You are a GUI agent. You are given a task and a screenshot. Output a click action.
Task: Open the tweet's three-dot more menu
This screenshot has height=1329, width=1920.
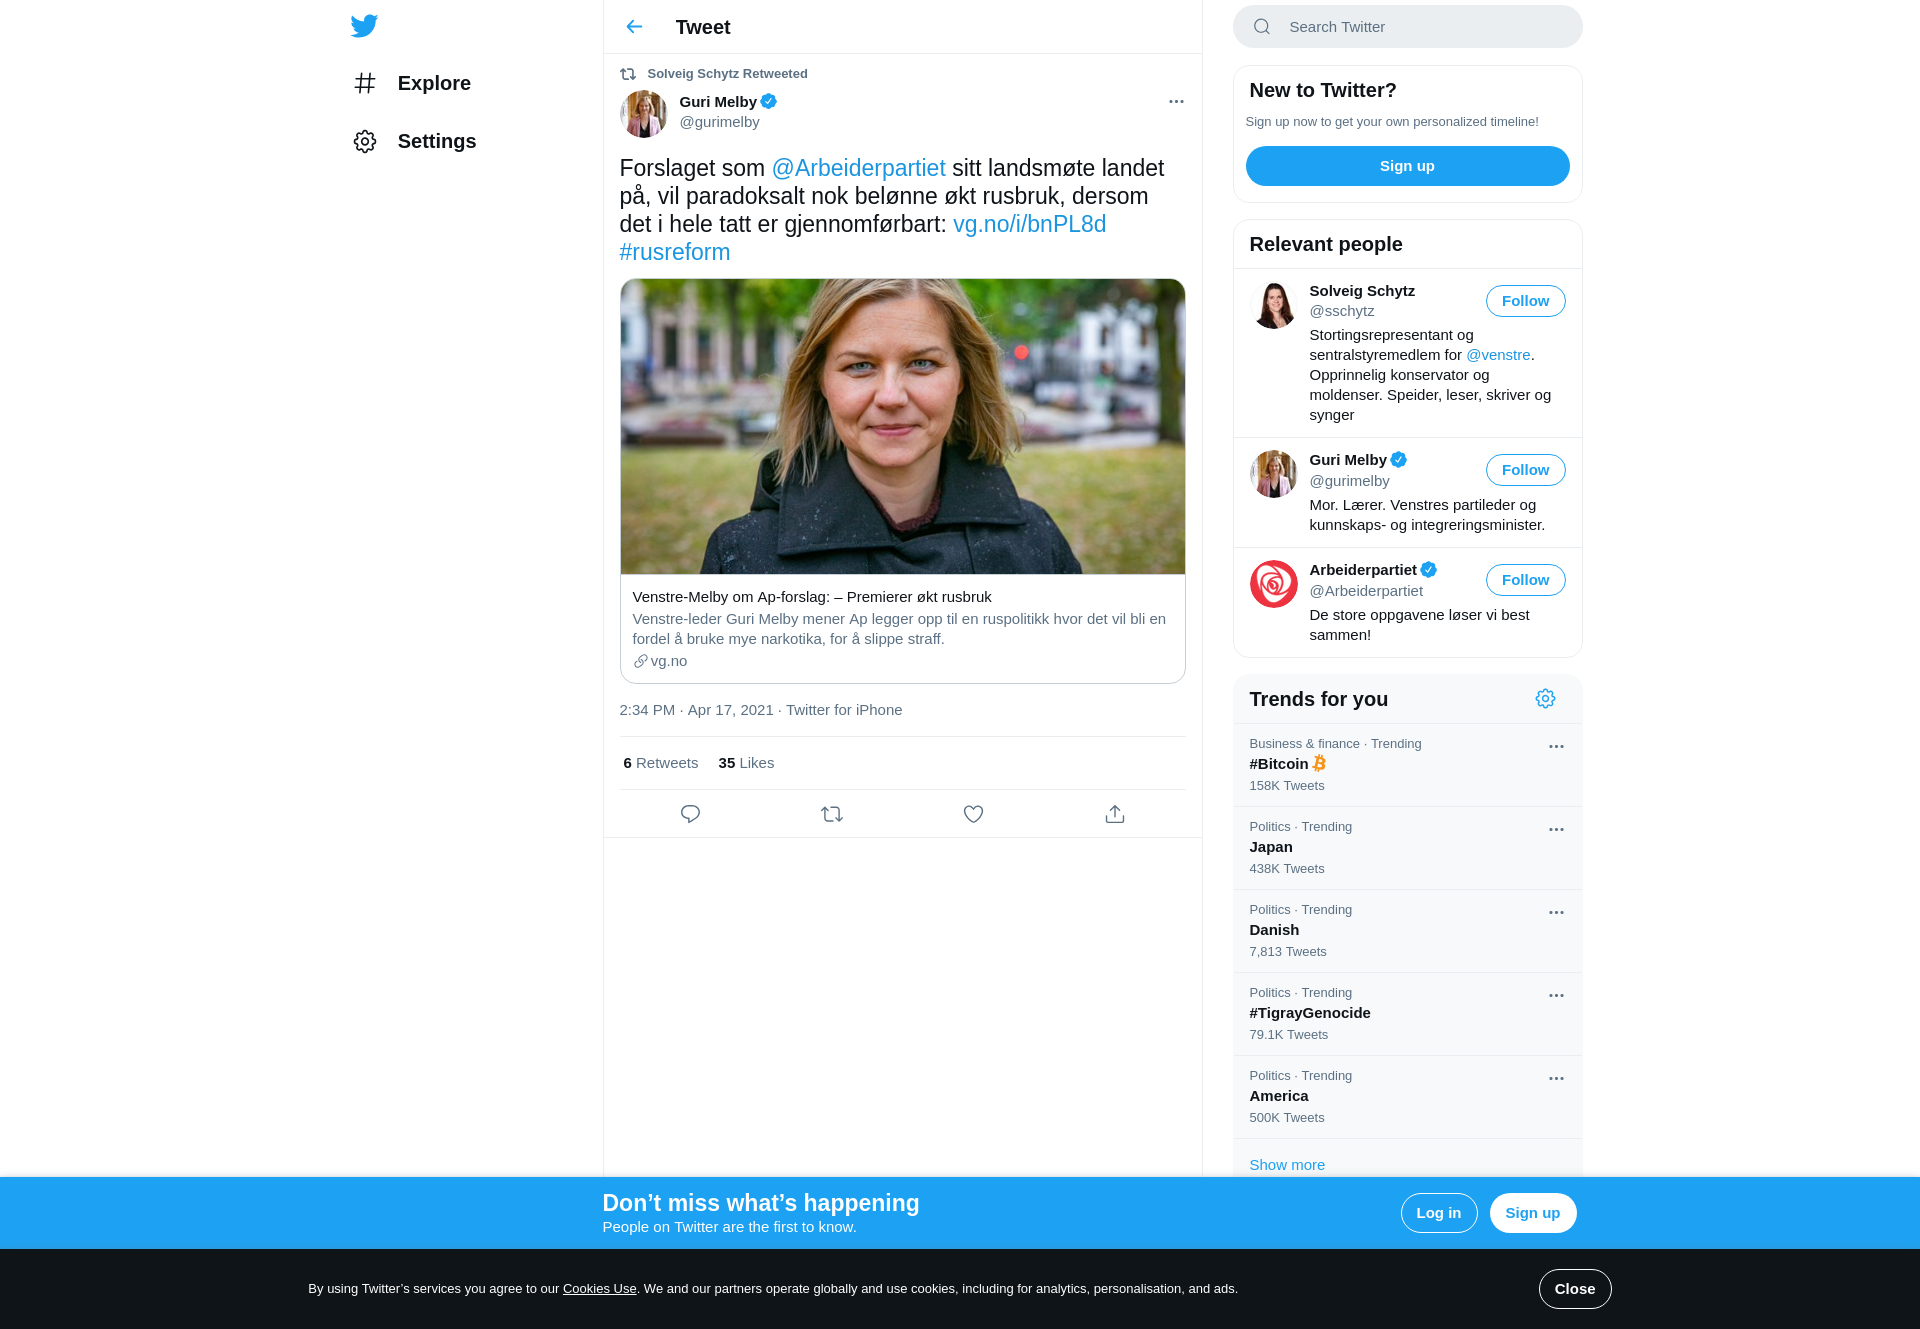click(1176, 102)
